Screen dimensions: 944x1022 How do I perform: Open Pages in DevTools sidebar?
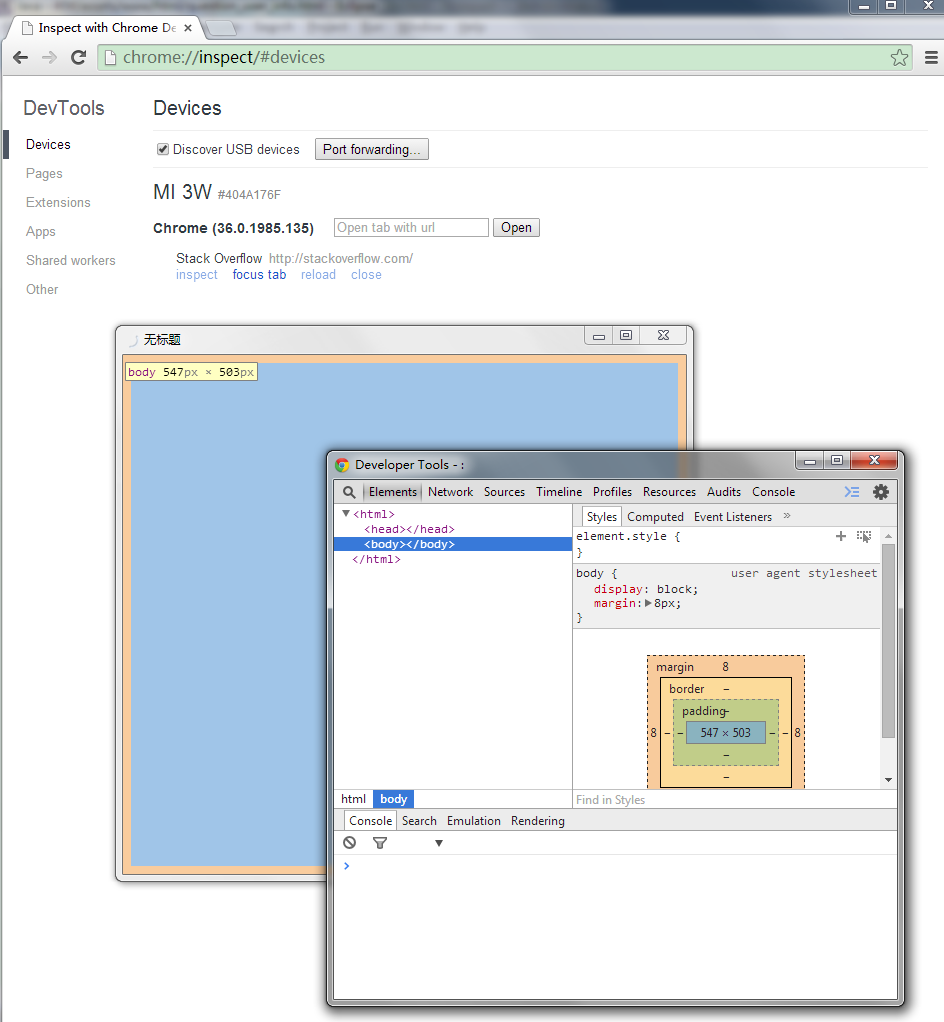[x=44, y=173]
